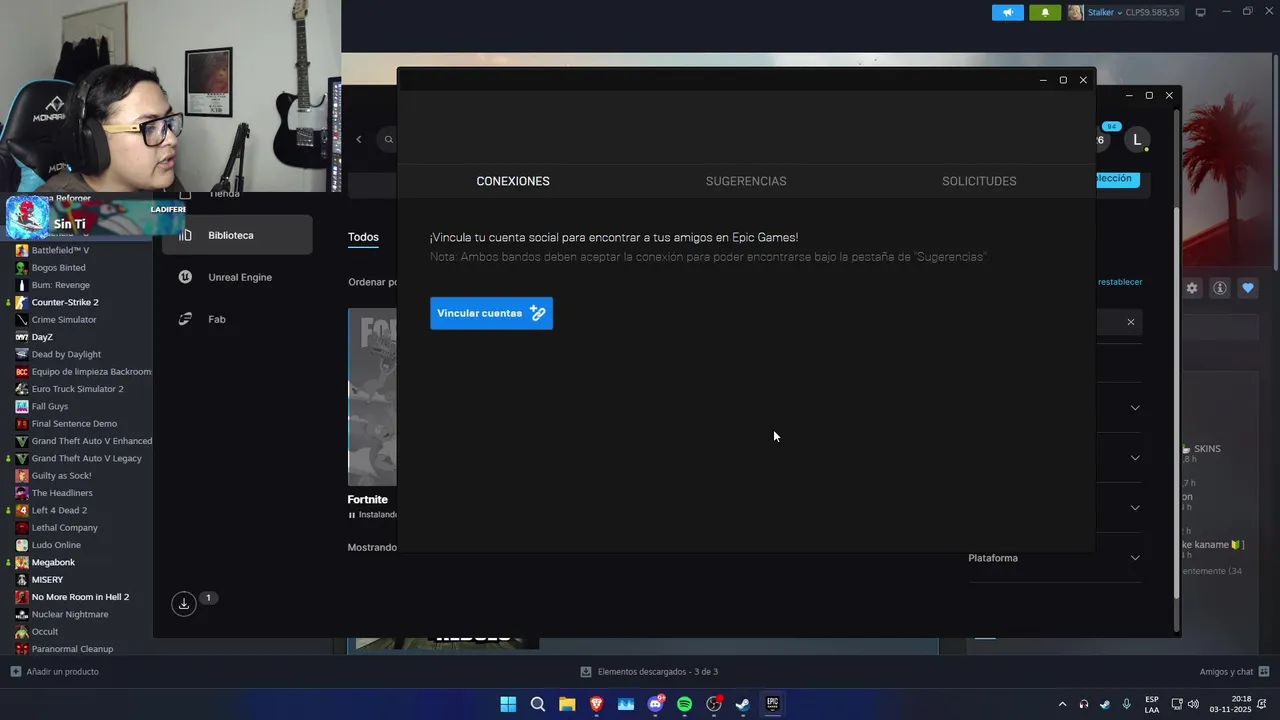Click the tray headphones icon
Image resolution: width=1280 pixels, height=720 pixels.
point(1084,704)
